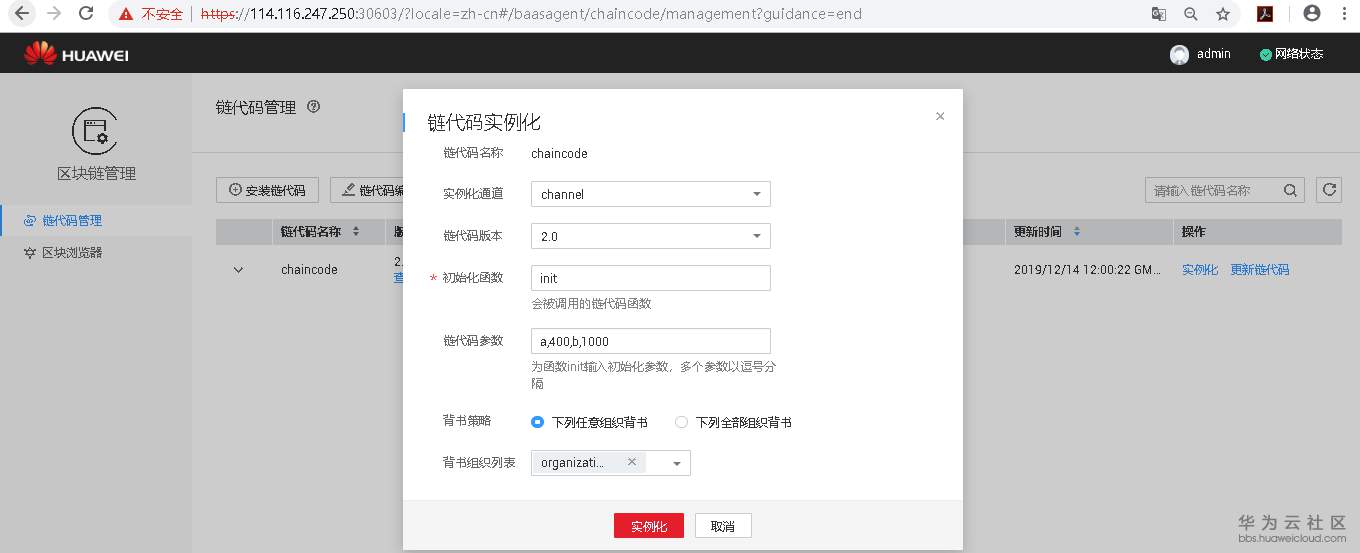Viewport: 1360px width, 553px height.
Task: Click the 2019/12/14 update time cell
Action: click(1085, 270)
